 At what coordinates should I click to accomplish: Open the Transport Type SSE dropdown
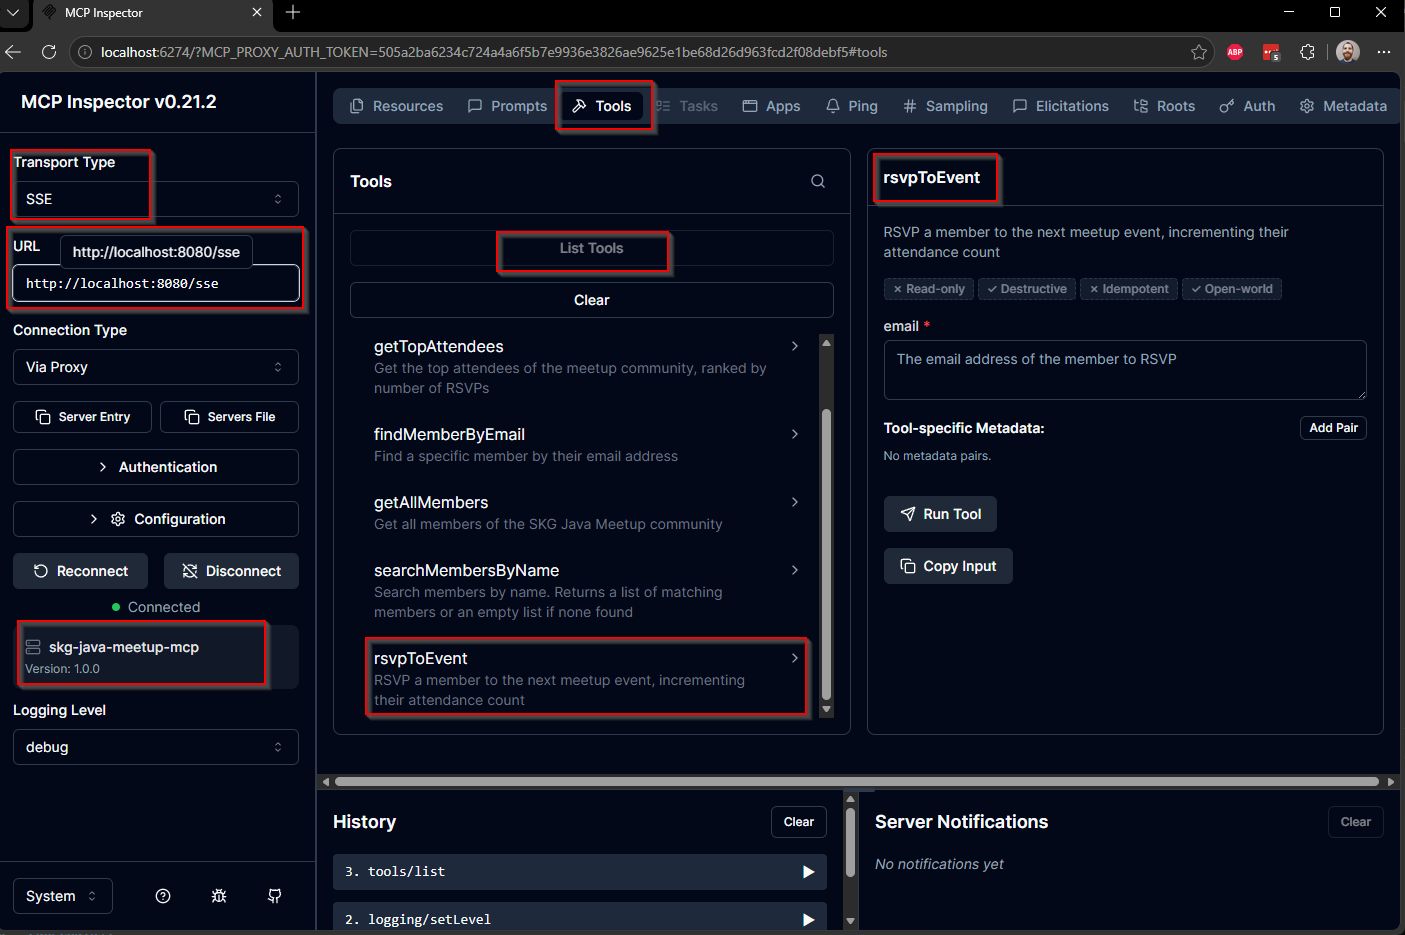coord(156,199)
